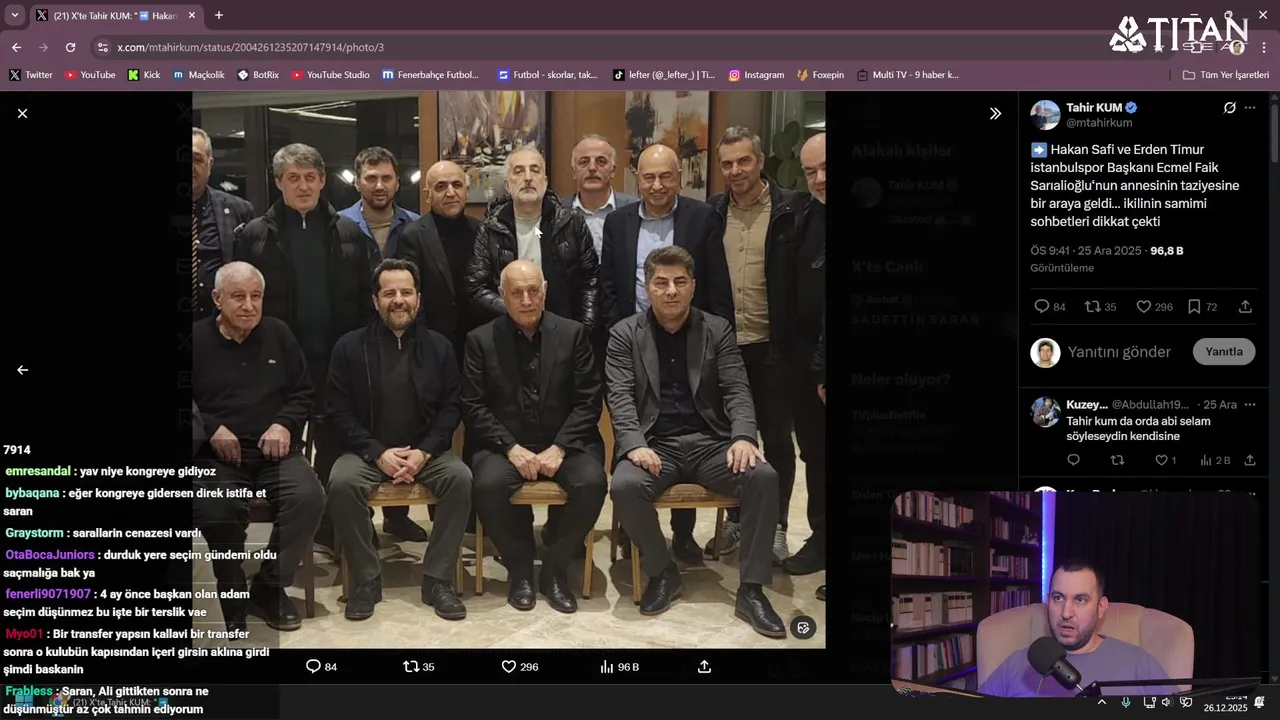Click the Grok icon on the tweet

tap(1230, 107)
